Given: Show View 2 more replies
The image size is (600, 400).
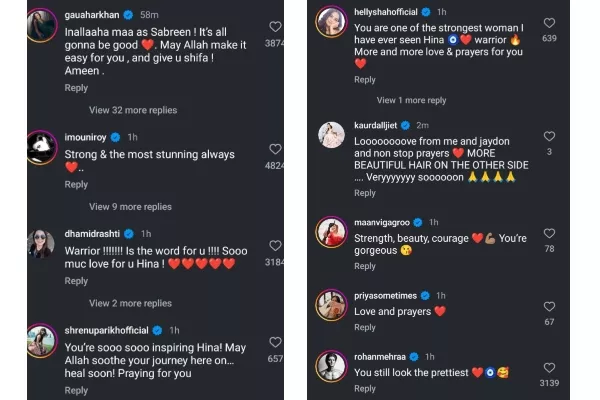Looking at the screenshot, I should click(x=130, y=303).
